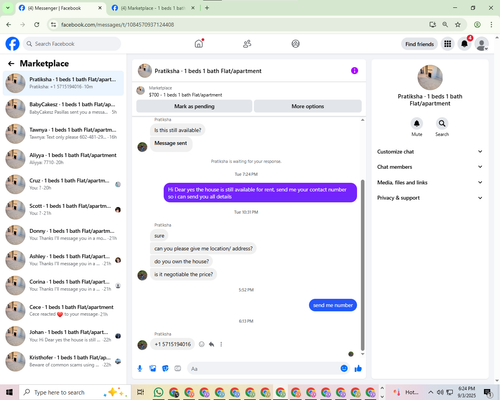Open the Chrome zoom magnifier icon
This screenshot has width=500, height=400.
[445, 25]
